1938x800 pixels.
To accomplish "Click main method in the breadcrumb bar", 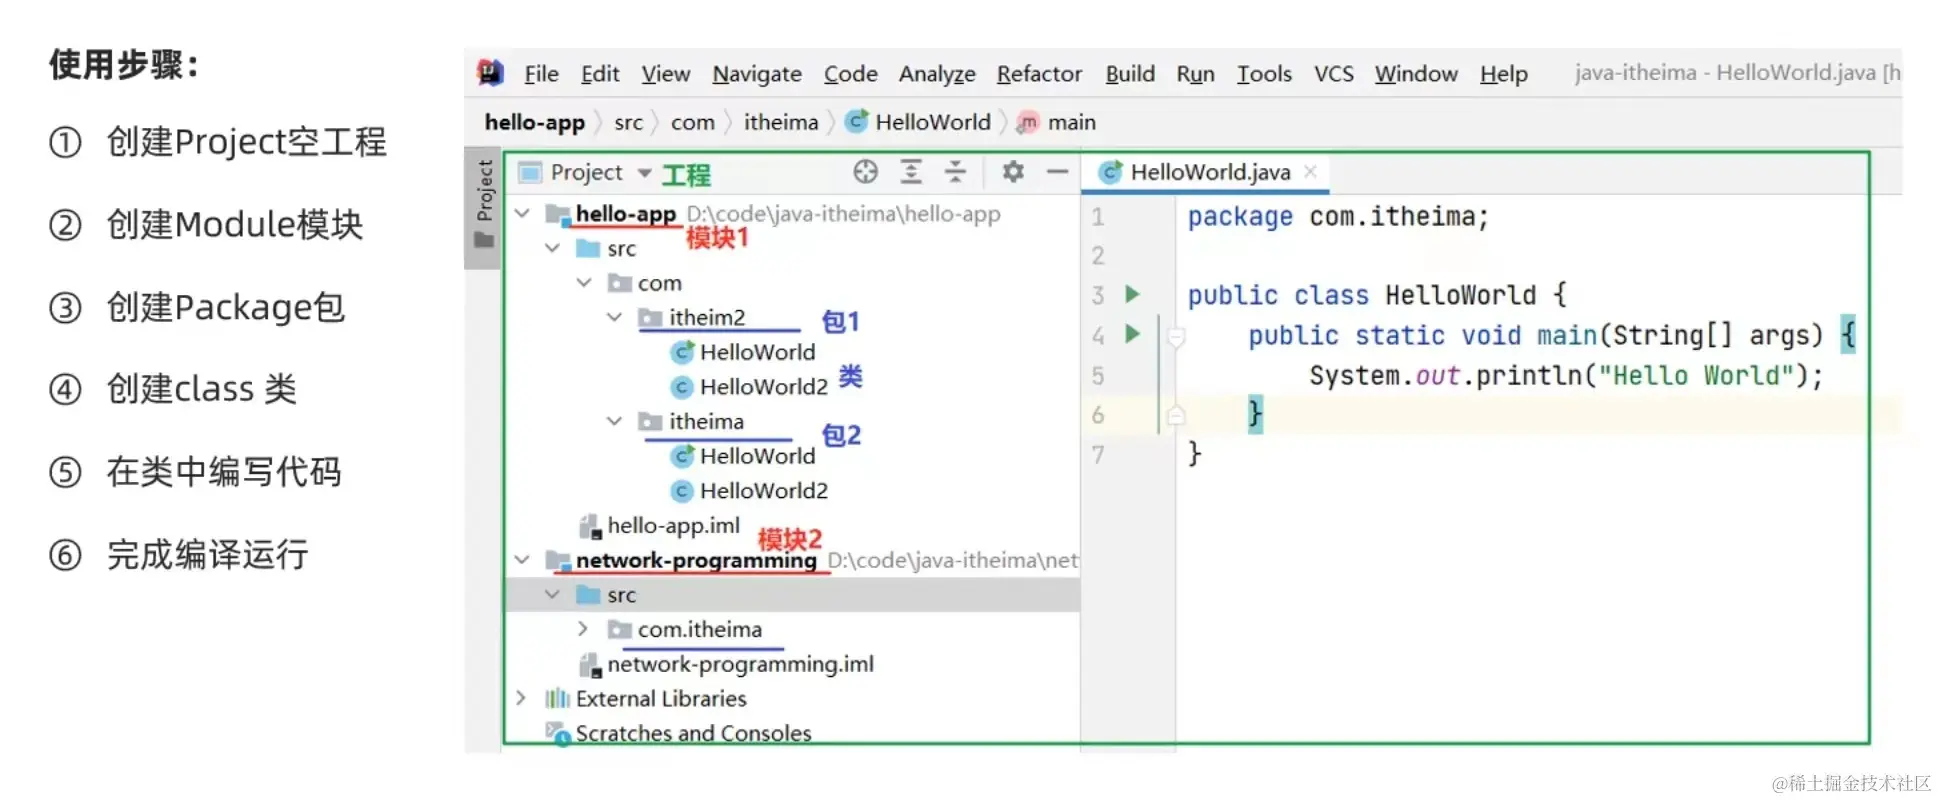I will tap(1056, 122).
